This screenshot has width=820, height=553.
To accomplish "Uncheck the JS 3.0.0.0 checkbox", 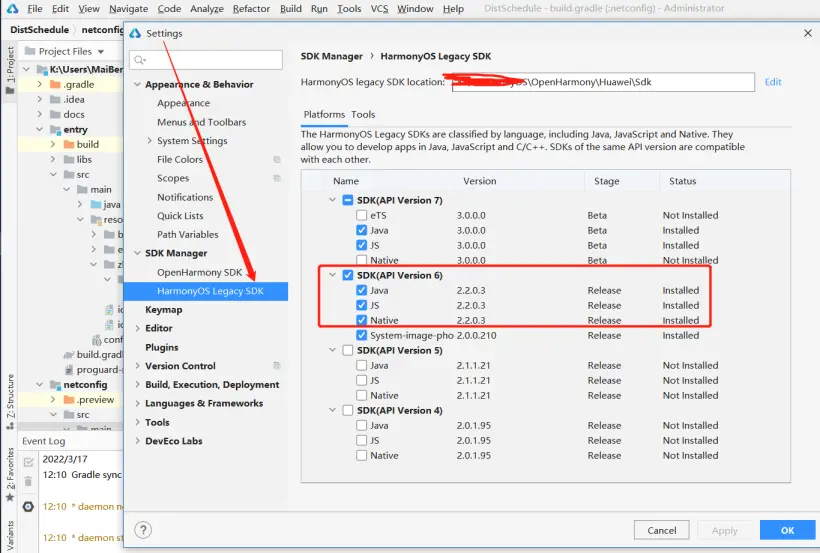I will [x=361, y=245].
